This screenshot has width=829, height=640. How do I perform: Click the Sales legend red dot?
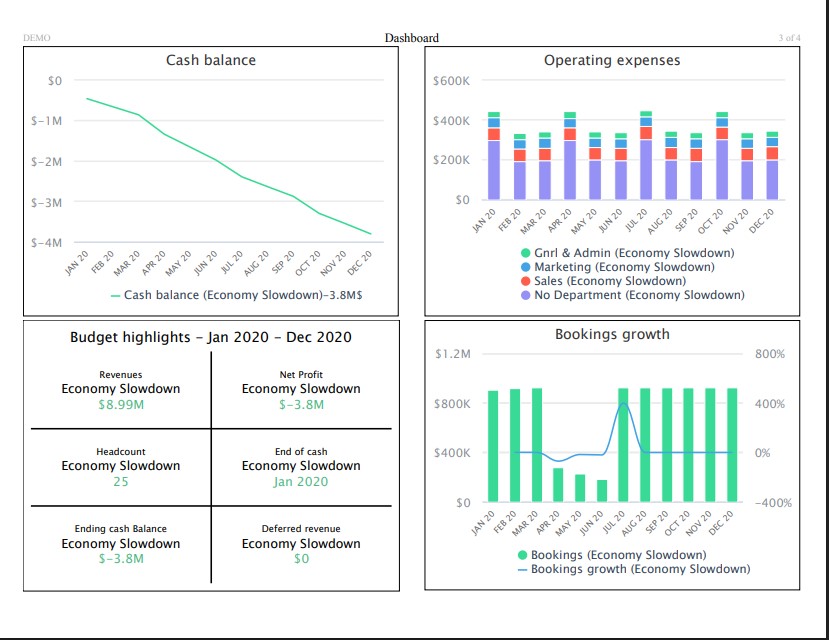tap(526, 282)
